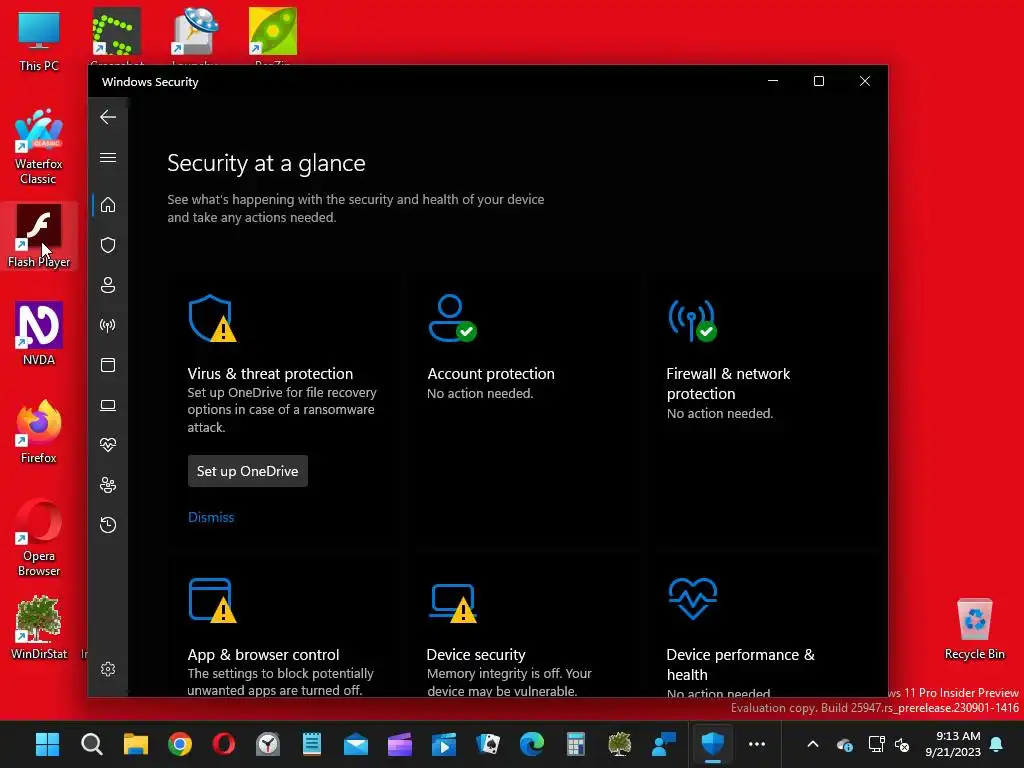Image resolution: width=1024 pixels, height=768 pixels.
Task: Click the Device security tile icon
Action: (x=453, y=603)
